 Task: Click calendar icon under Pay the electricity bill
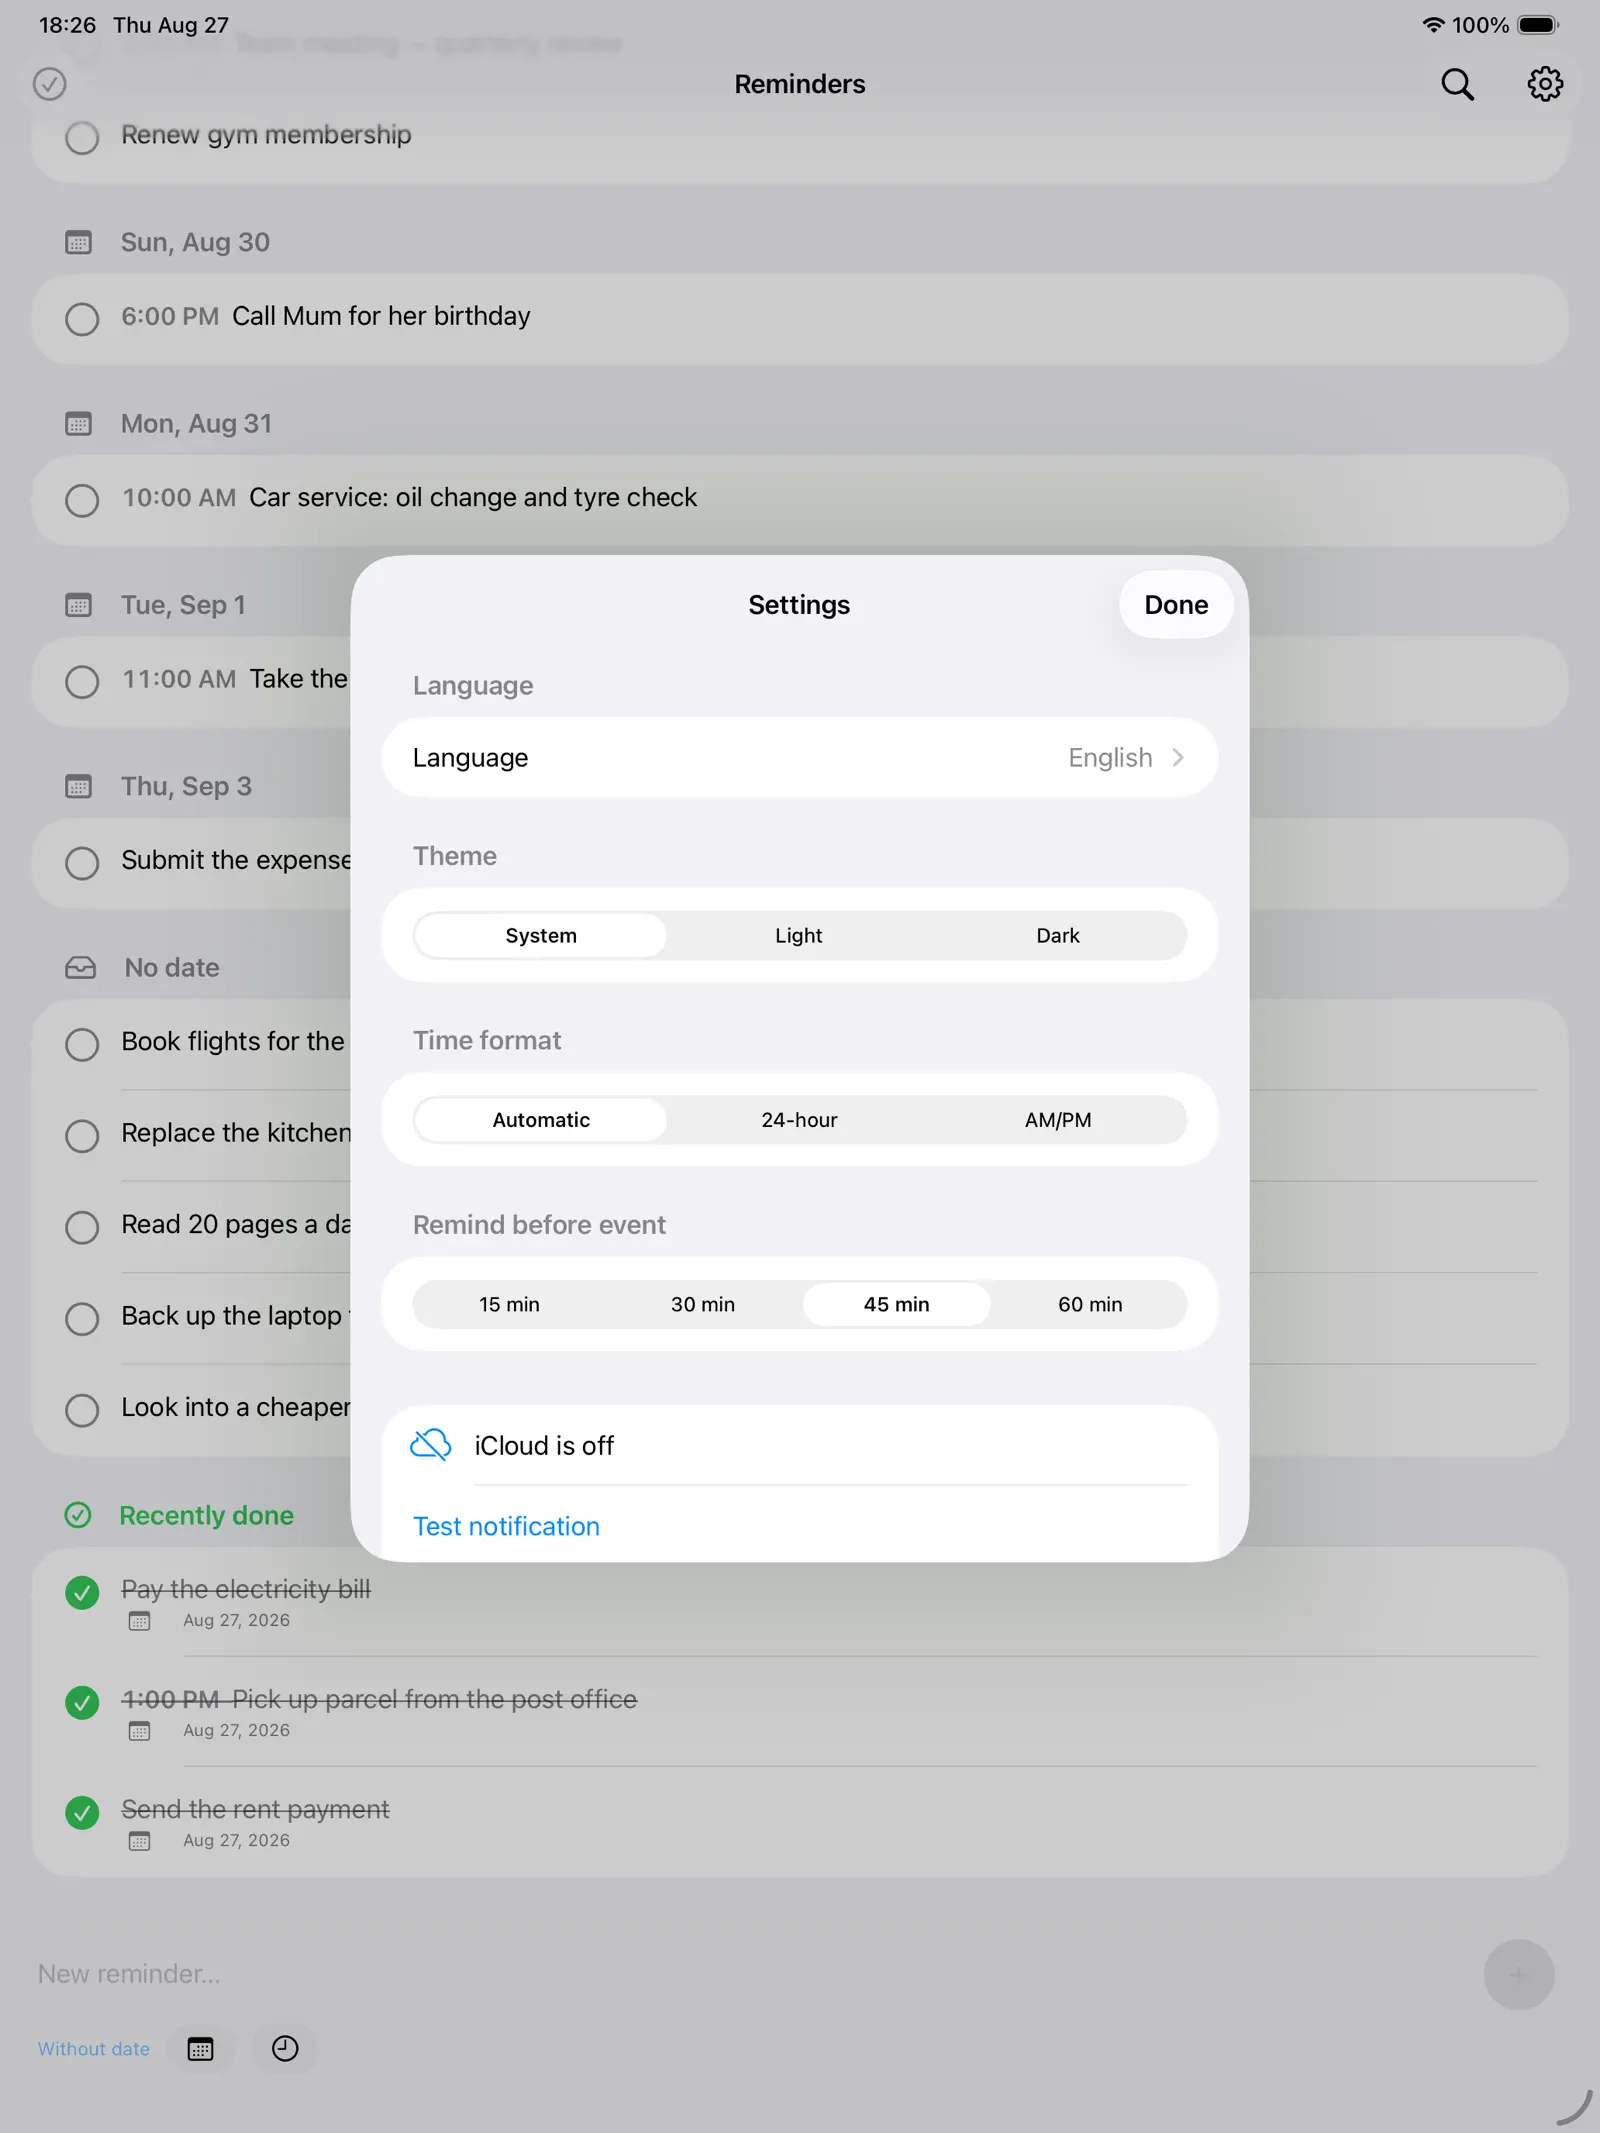tap(140, 1620)
